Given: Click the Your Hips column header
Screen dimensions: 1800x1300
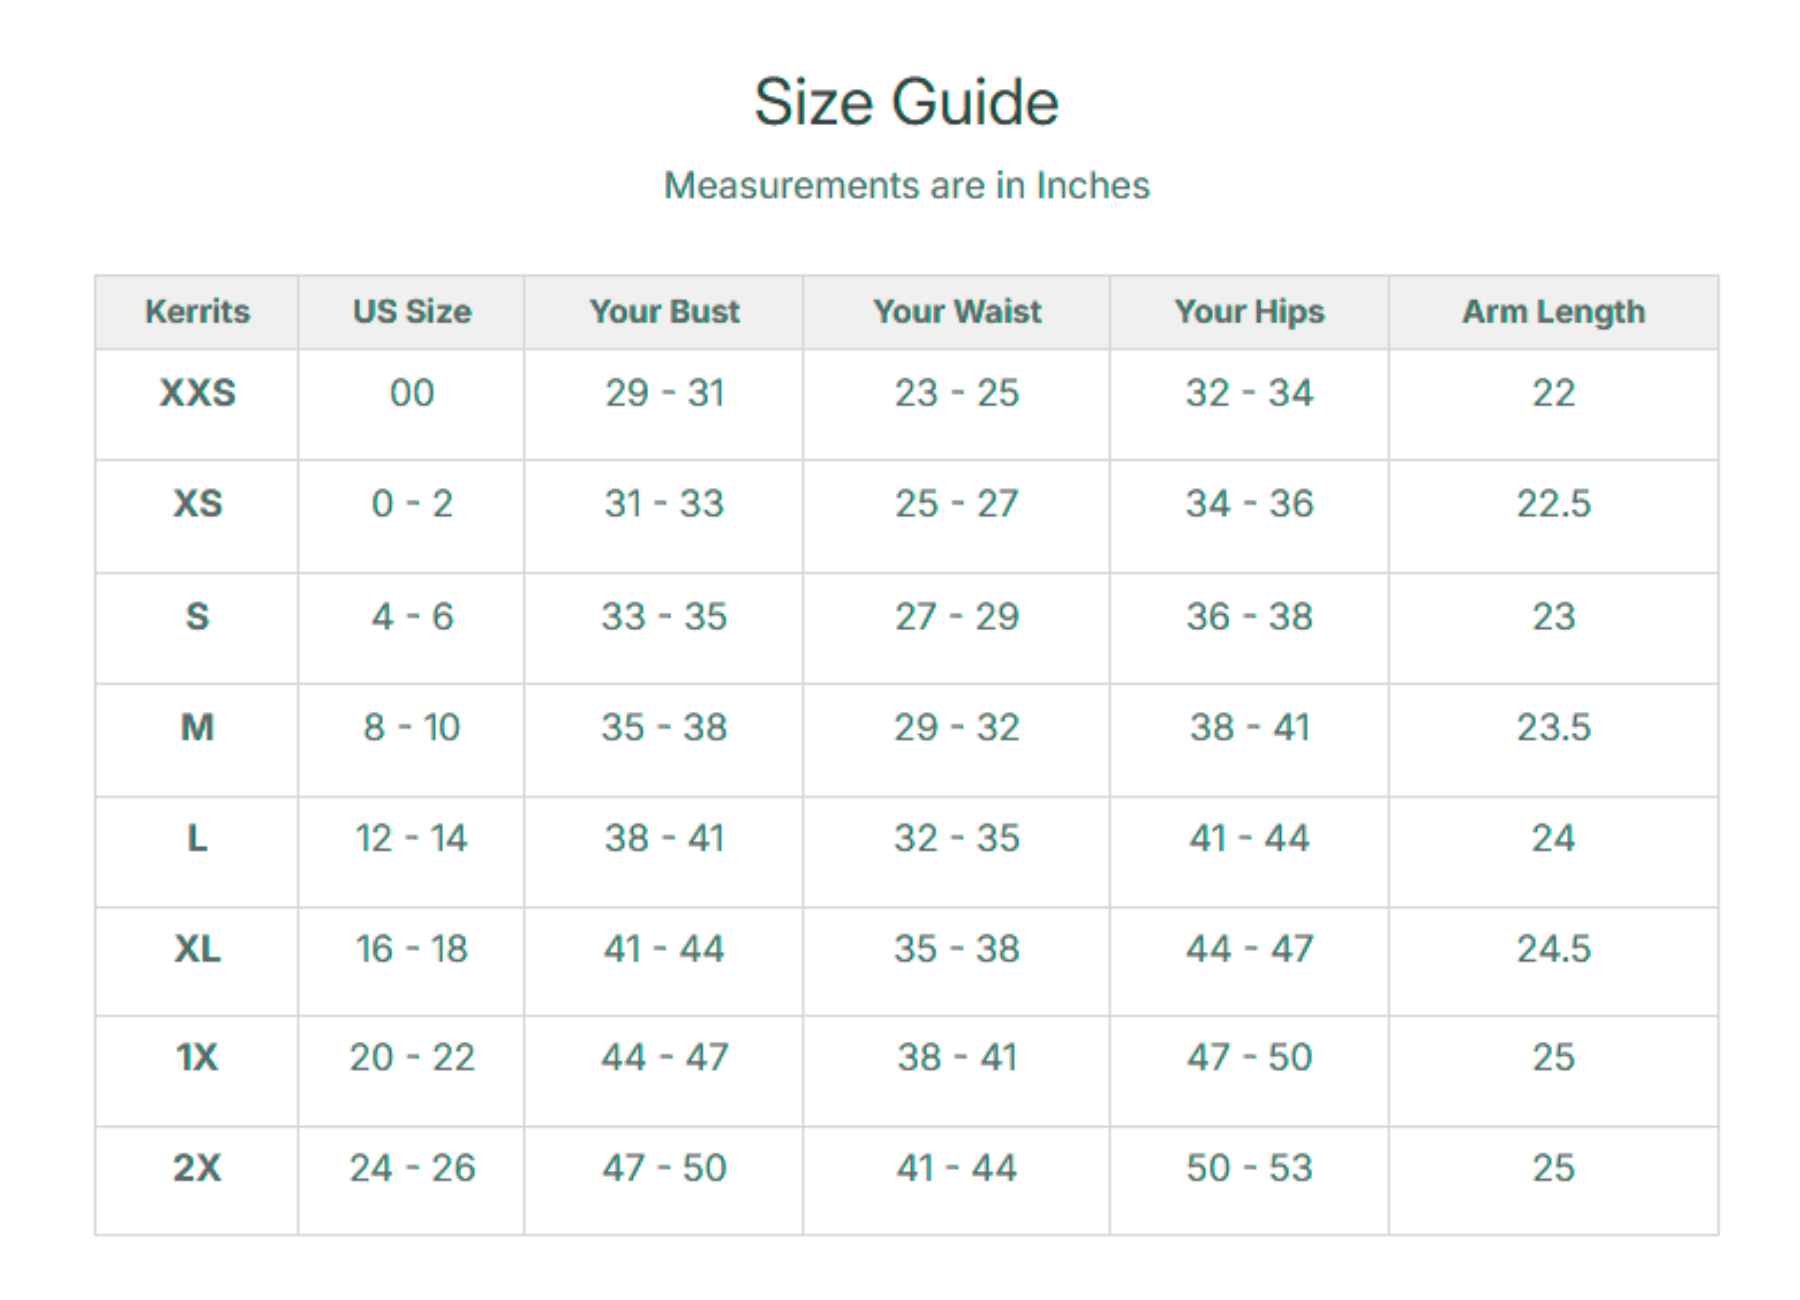Looking at the screenshot, I should (1248, 312).
